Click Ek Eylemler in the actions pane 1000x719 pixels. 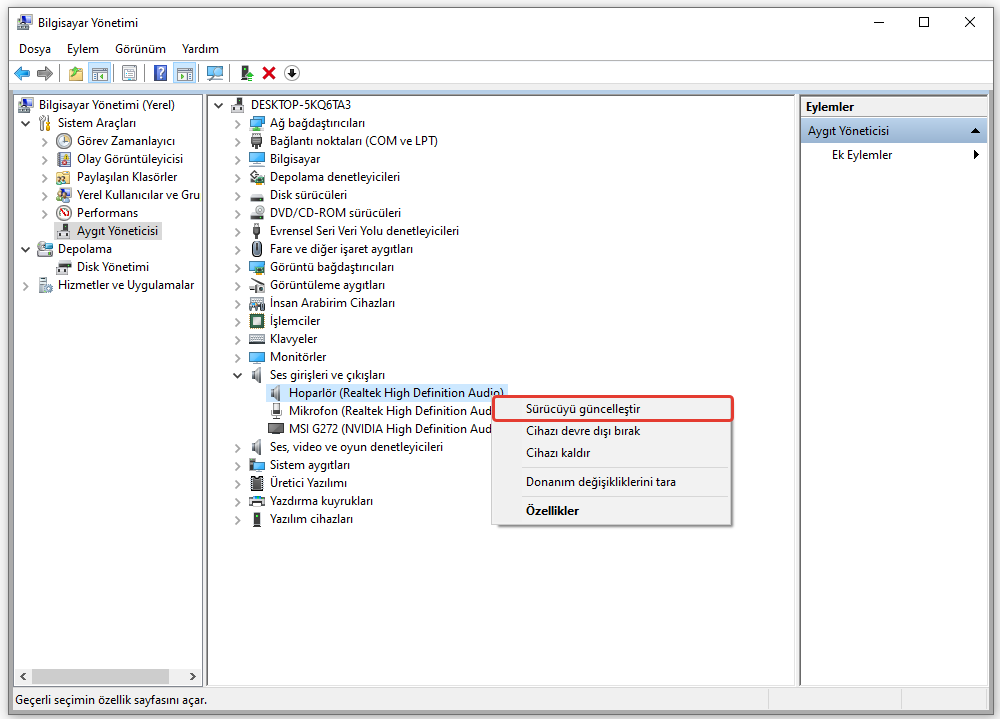pos(862,155)
